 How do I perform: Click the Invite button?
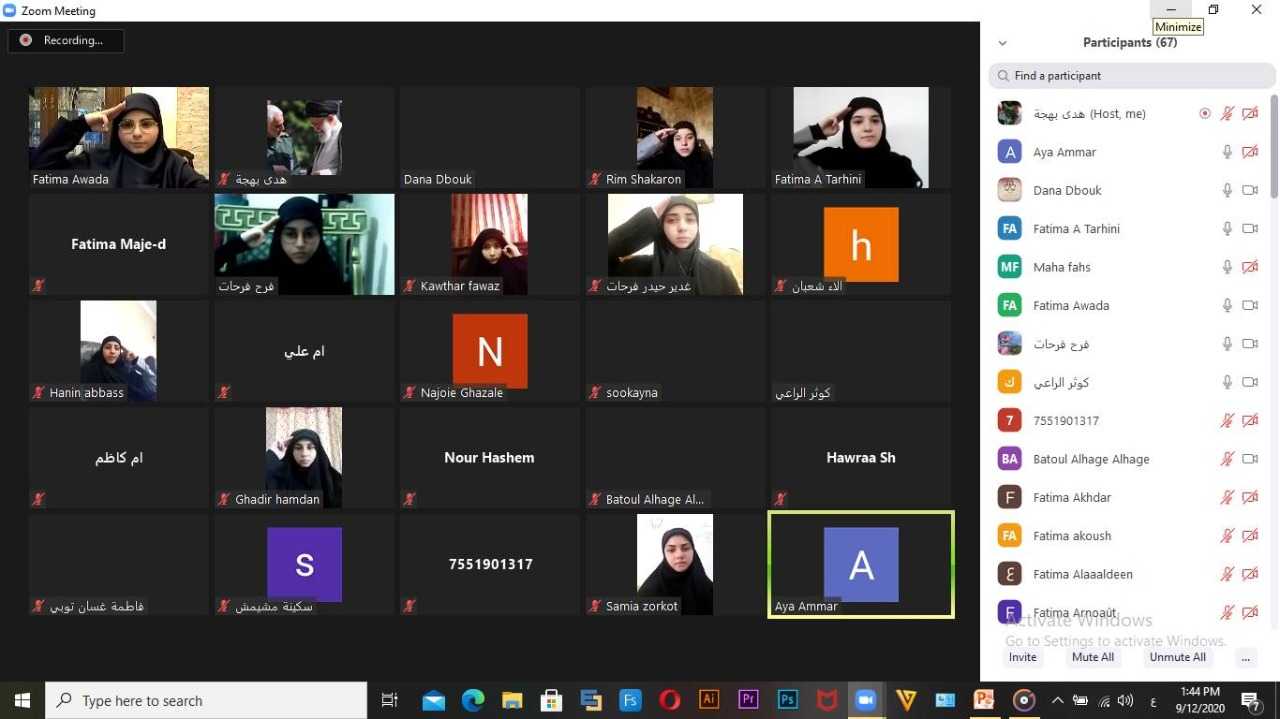tap(1022, 657)
